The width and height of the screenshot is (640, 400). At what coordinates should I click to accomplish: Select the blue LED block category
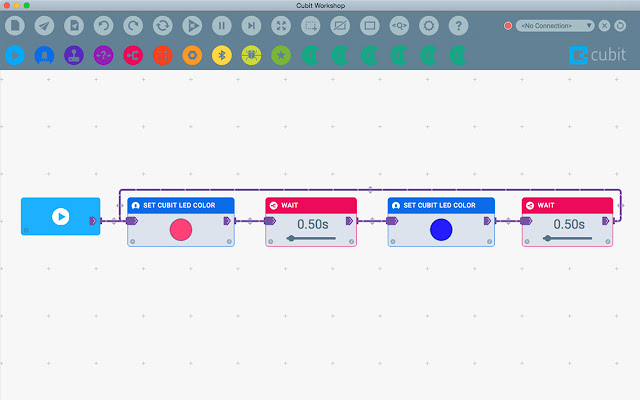pos(44,55)
